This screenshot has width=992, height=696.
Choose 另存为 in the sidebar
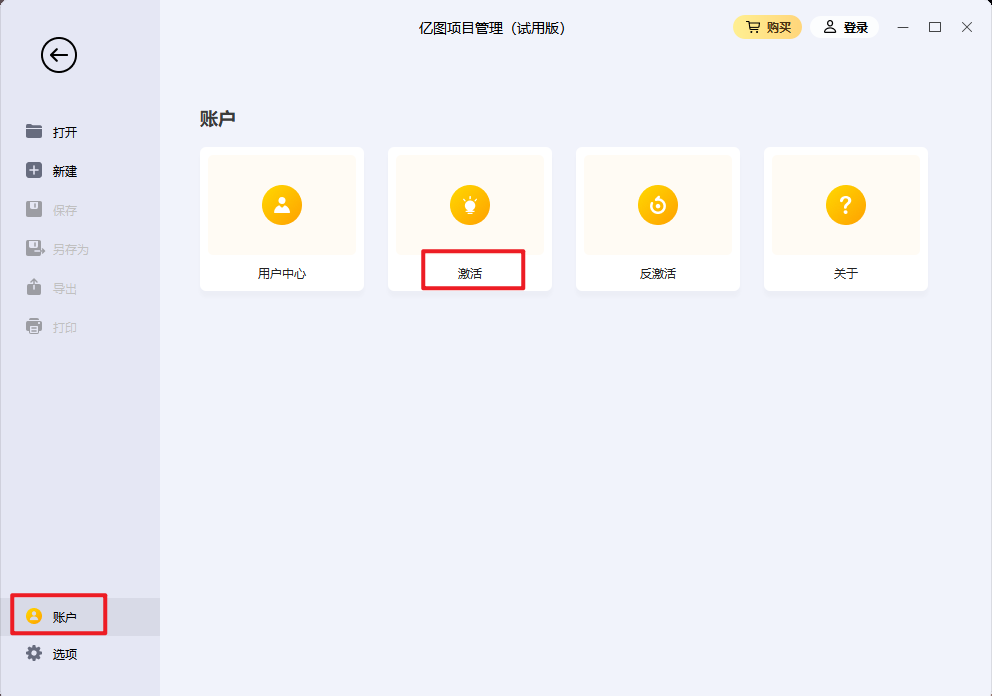click(70, 249)
